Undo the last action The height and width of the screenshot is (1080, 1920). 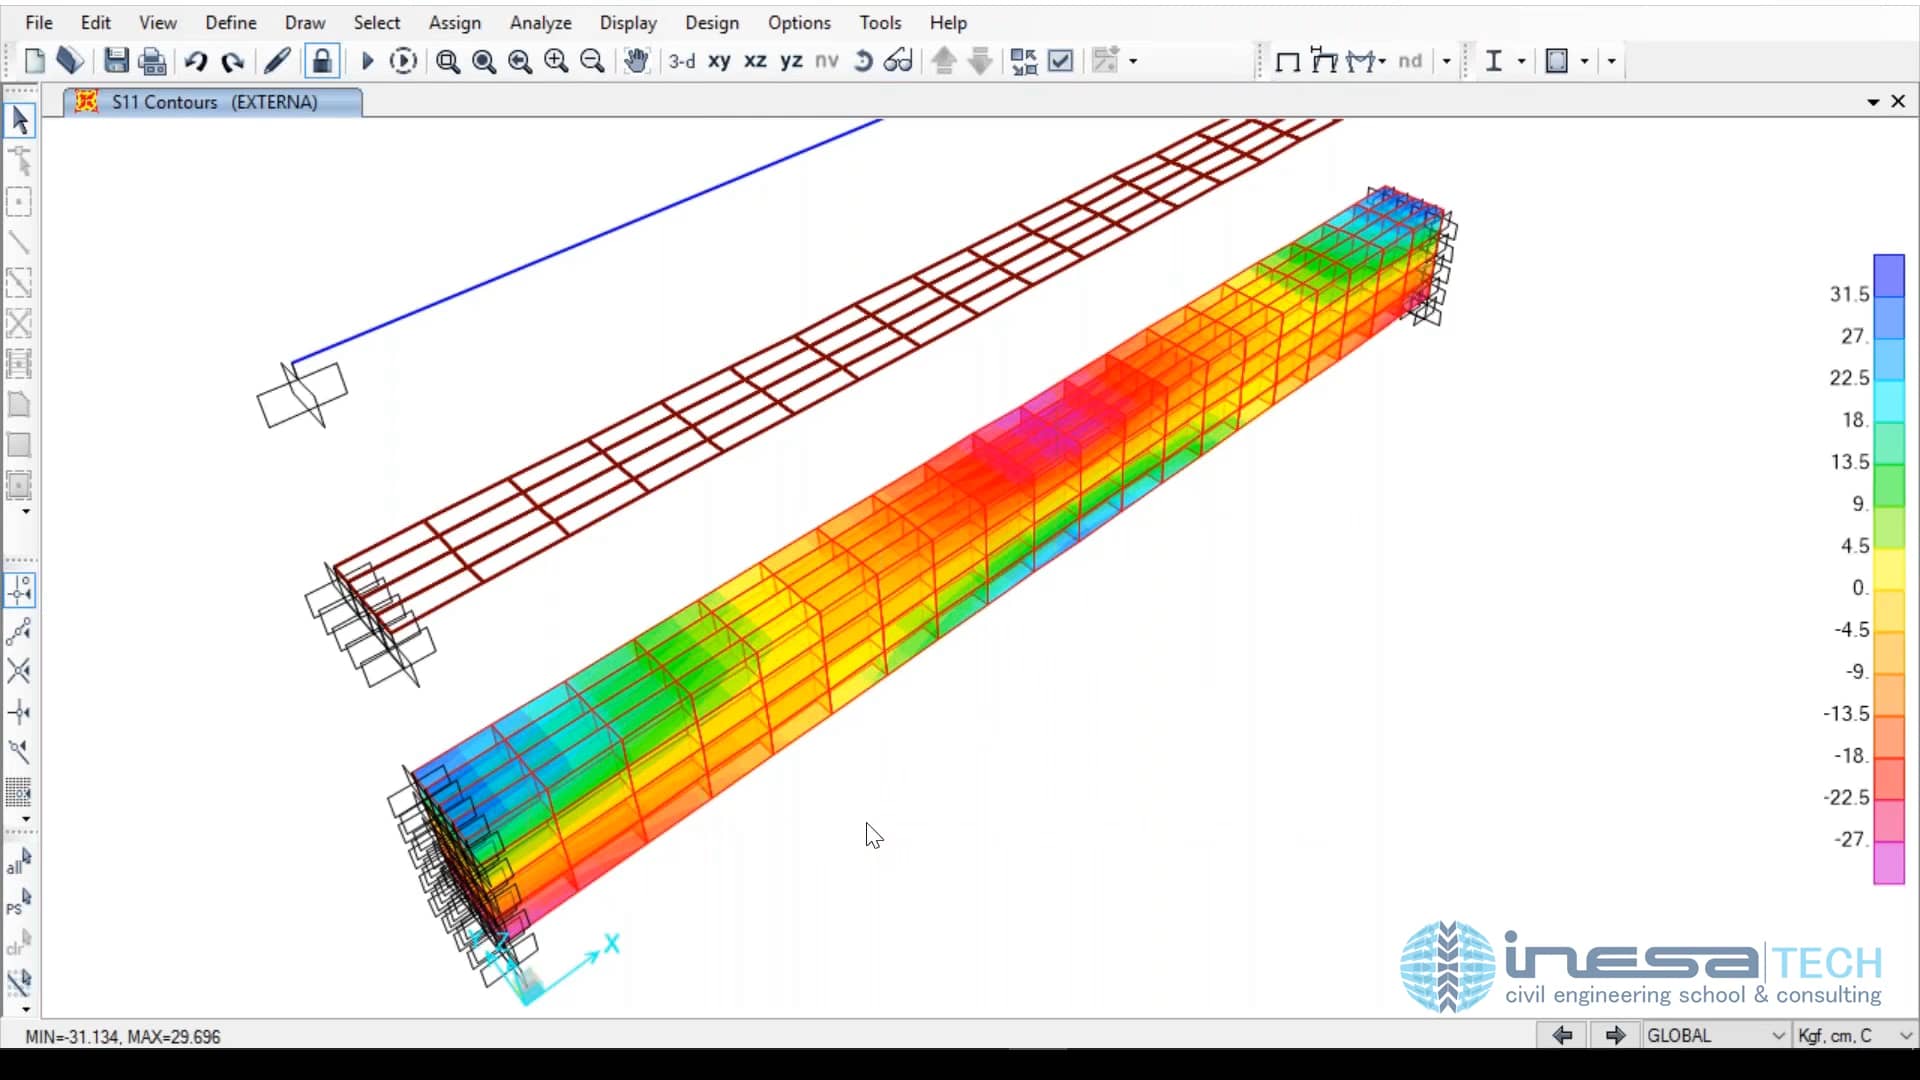[x=196, y=60]
